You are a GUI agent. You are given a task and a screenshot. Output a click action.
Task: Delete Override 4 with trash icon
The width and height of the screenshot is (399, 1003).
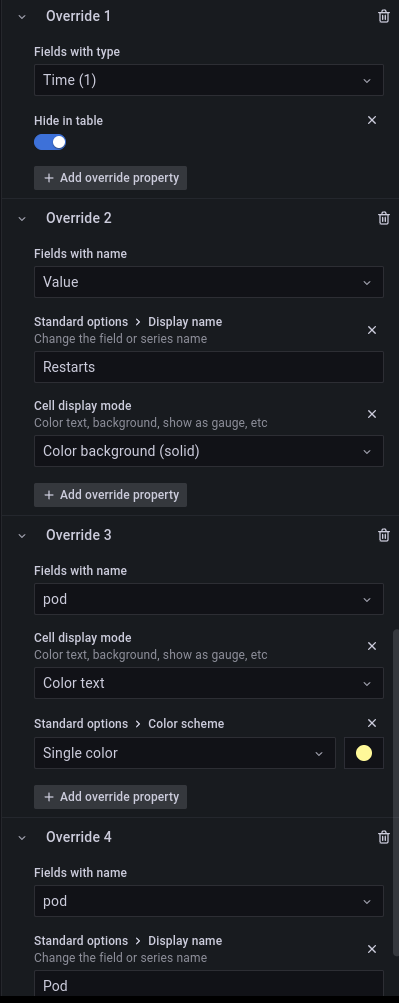coord(384,837)
